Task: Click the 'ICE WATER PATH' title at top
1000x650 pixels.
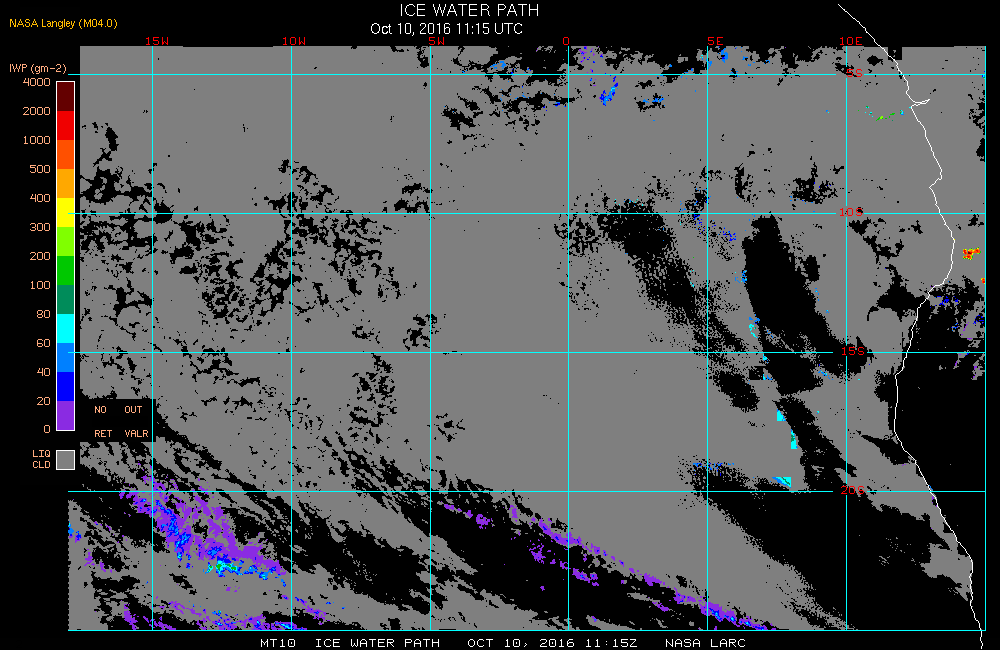Action: [469, 11]
